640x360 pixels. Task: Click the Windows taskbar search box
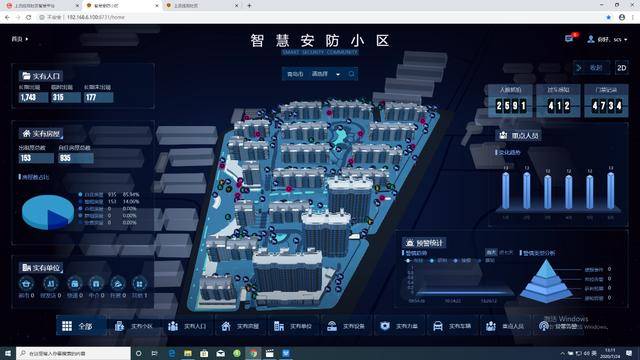click(x=73, y=353)
